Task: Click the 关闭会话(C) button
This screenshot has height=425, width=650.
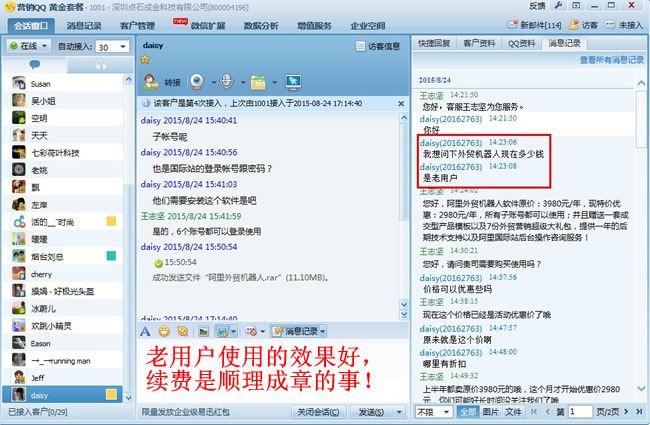Action: pos(318,412)
